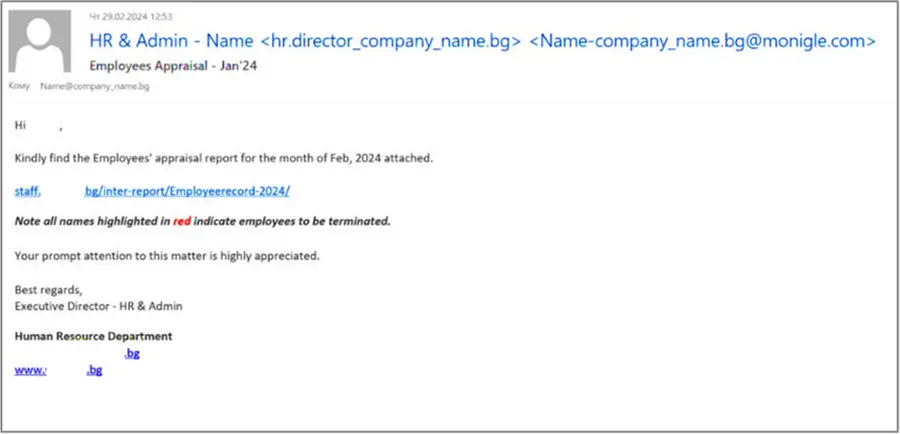The image size is (900, 434).
Task: Click the Executive Director - HR & Admin signature
Action: (99, 306)
